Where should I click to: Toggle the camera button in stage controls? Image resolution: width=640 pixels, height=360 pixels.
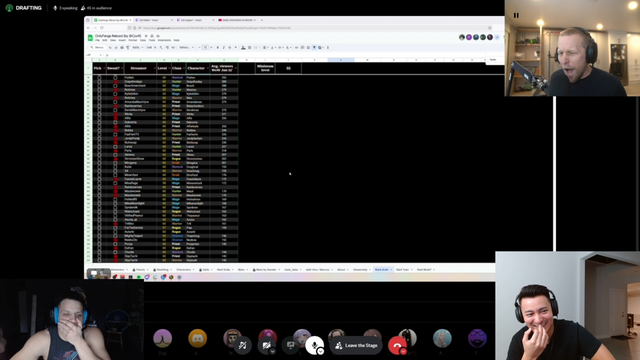[267, 345]
